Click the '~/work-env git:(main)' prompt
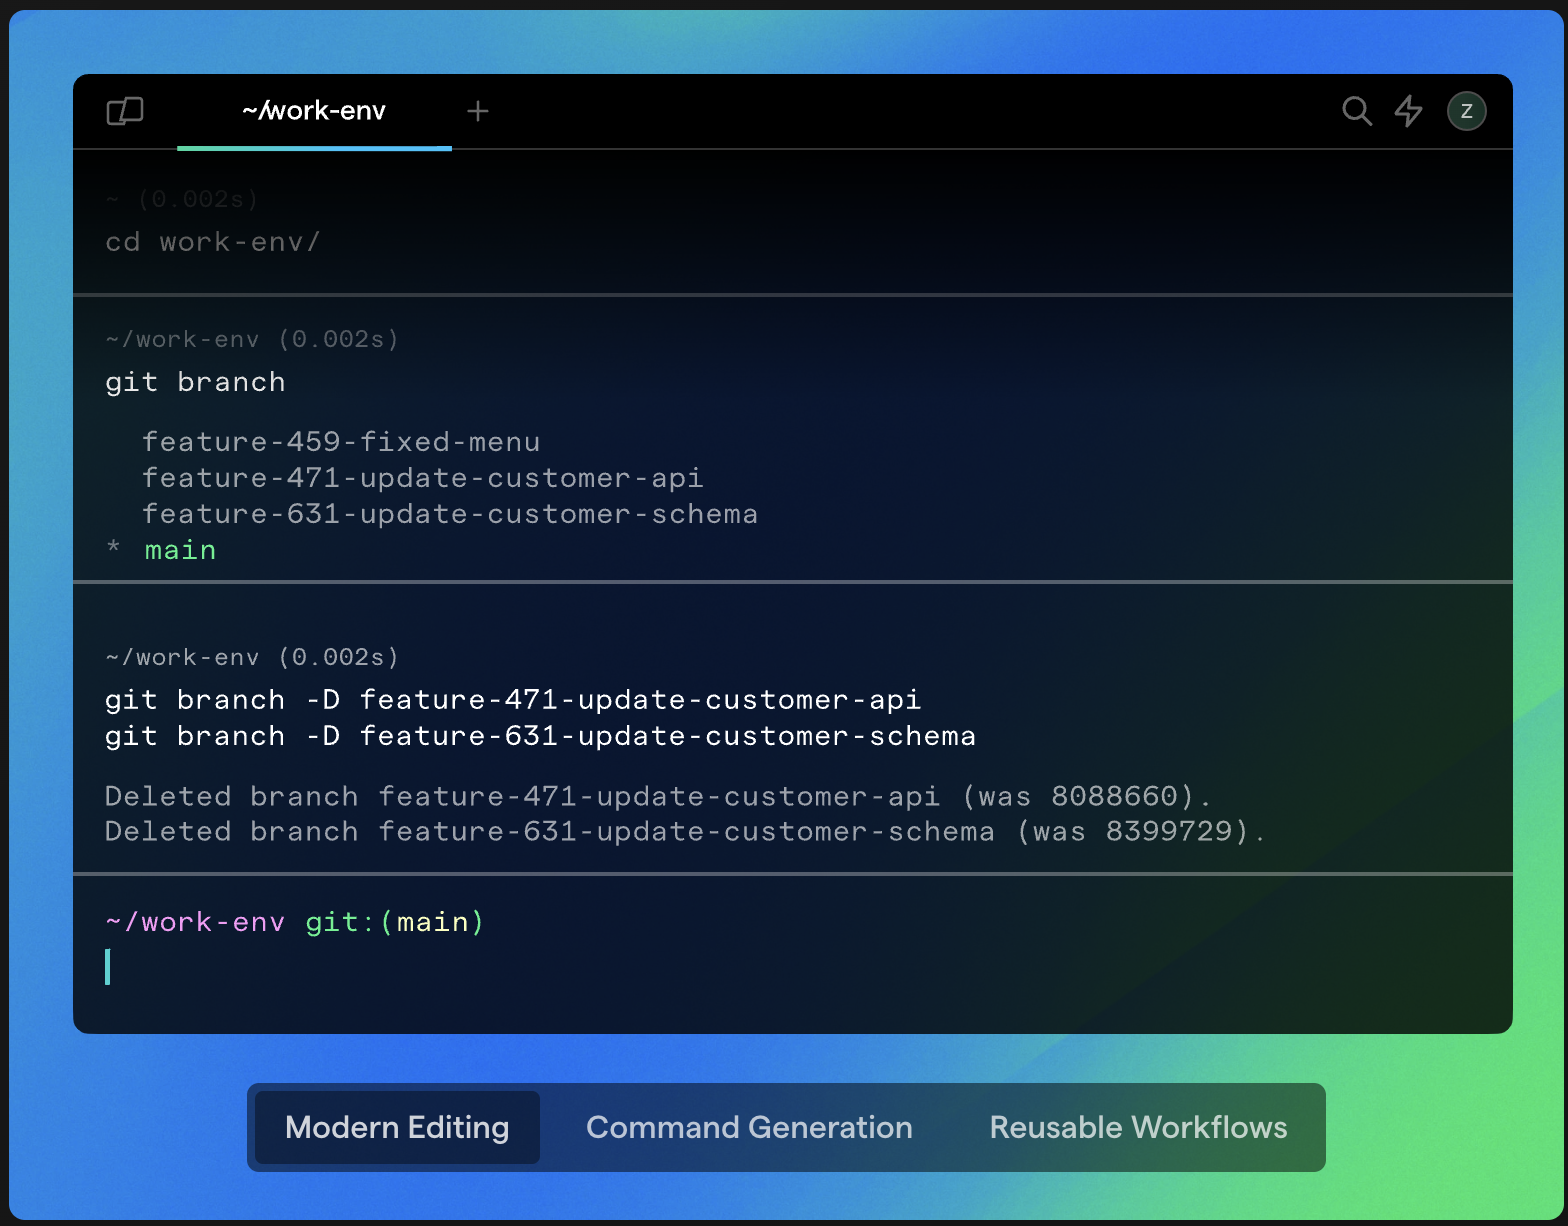The height and width of the screenshot is (1226, 1568). [295, 922]
